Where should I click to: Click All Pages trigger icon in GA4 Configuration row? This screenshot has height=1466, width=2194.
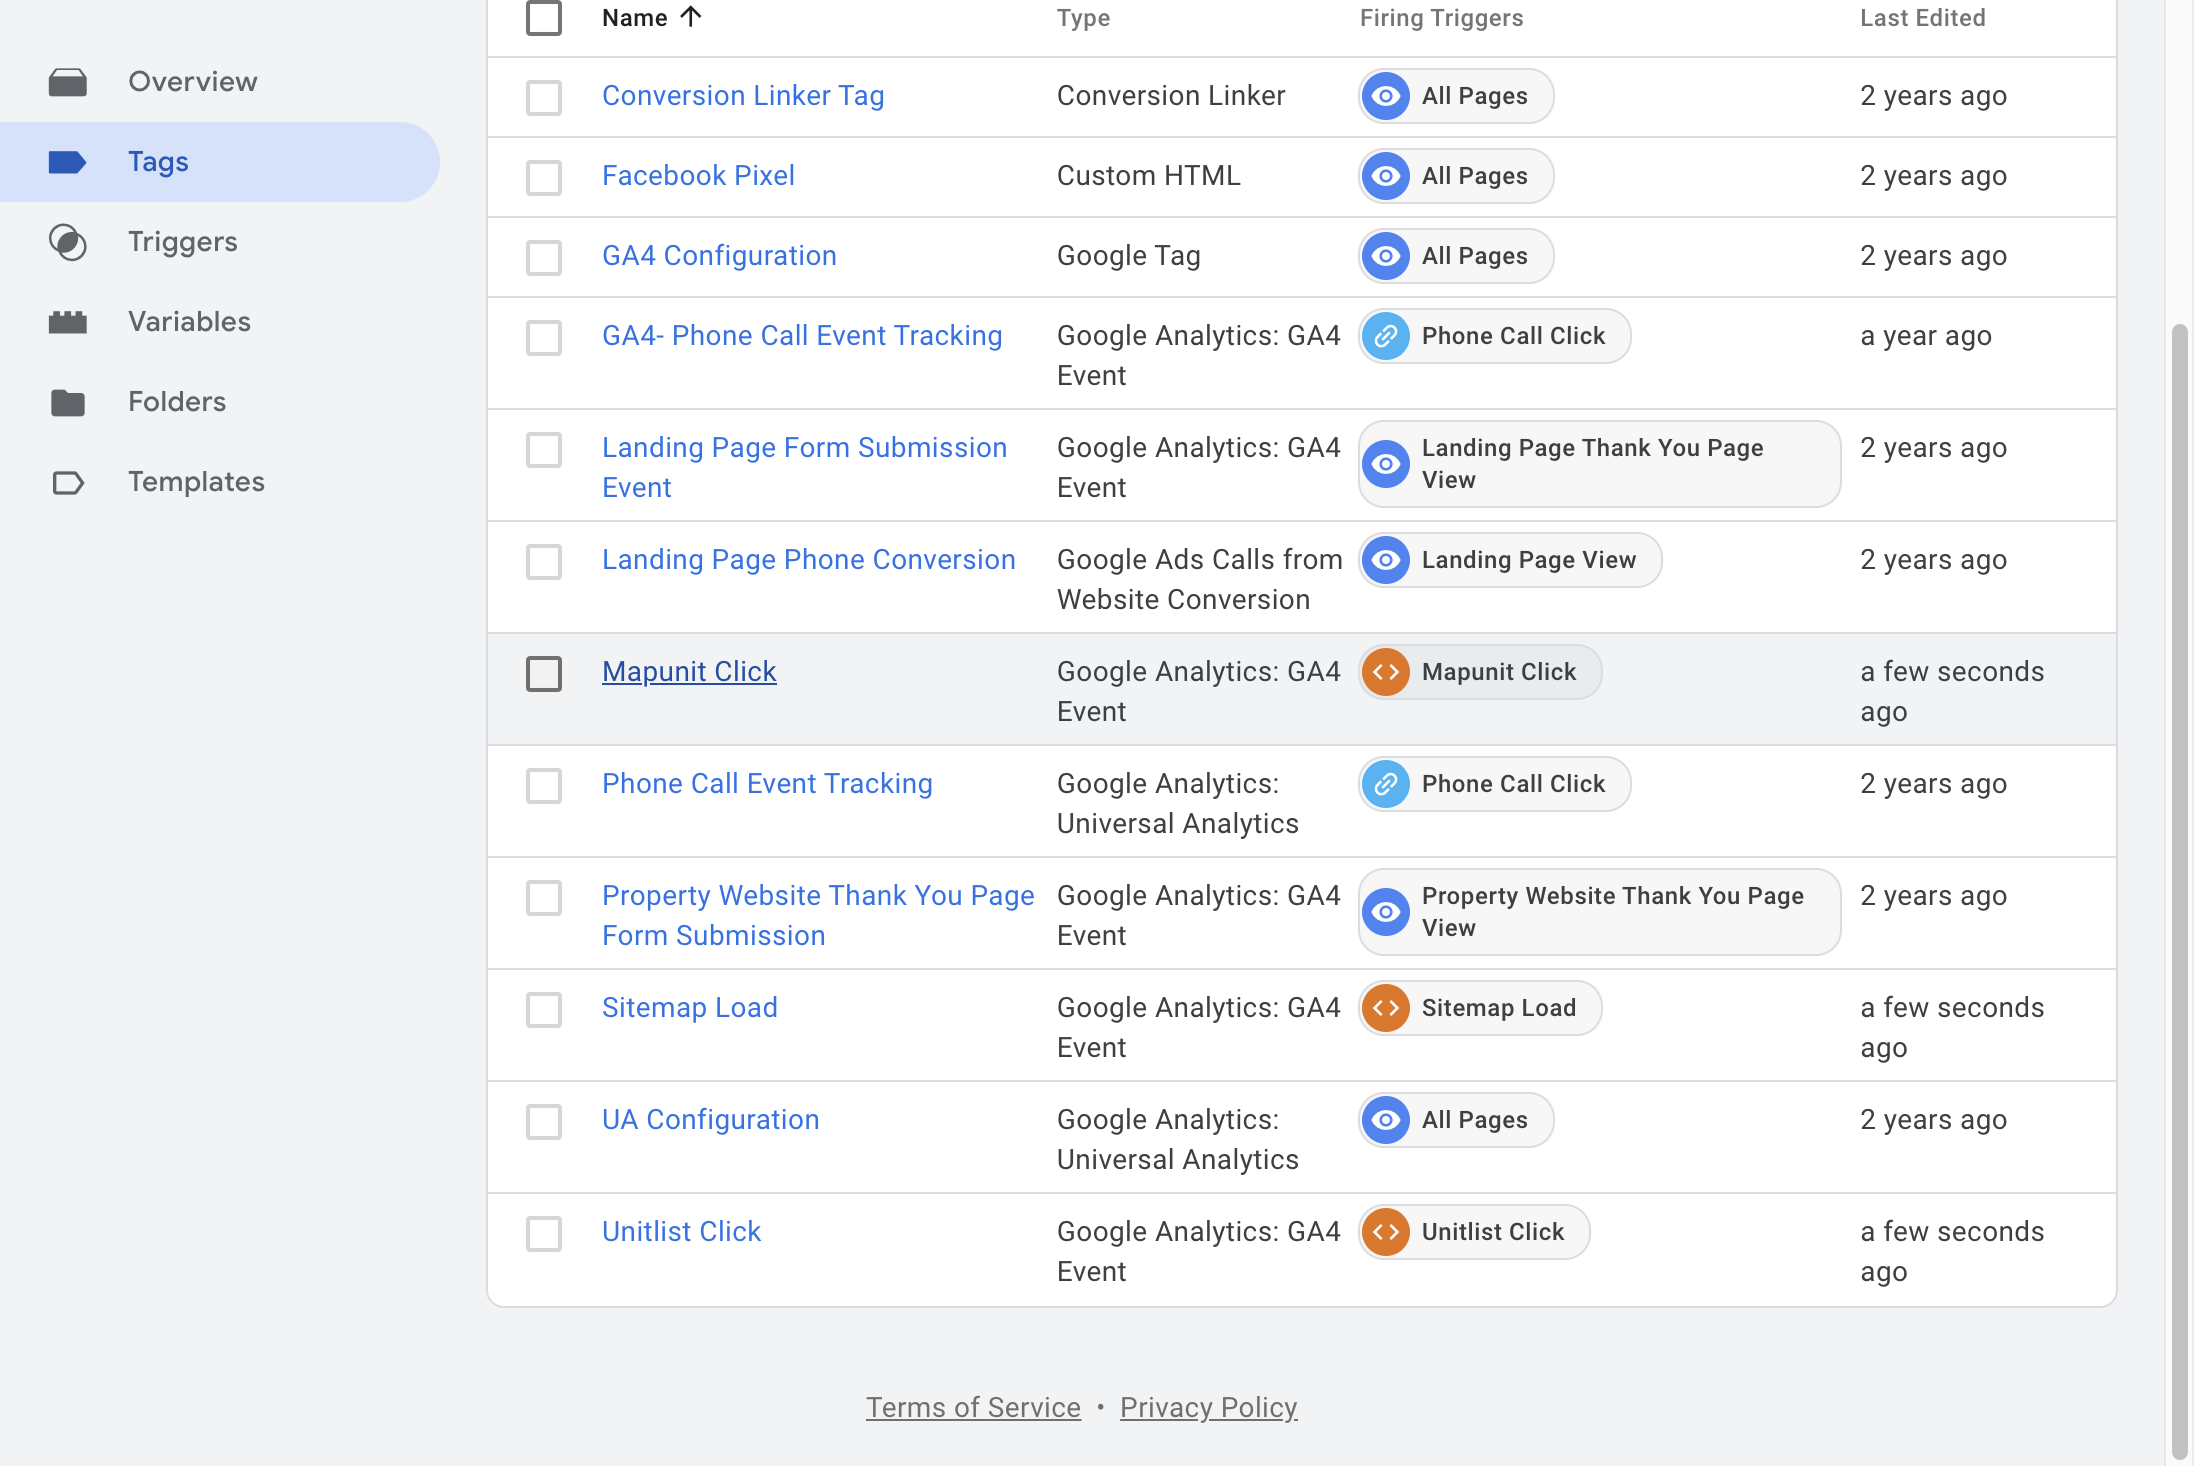[x=1386, y=256]
